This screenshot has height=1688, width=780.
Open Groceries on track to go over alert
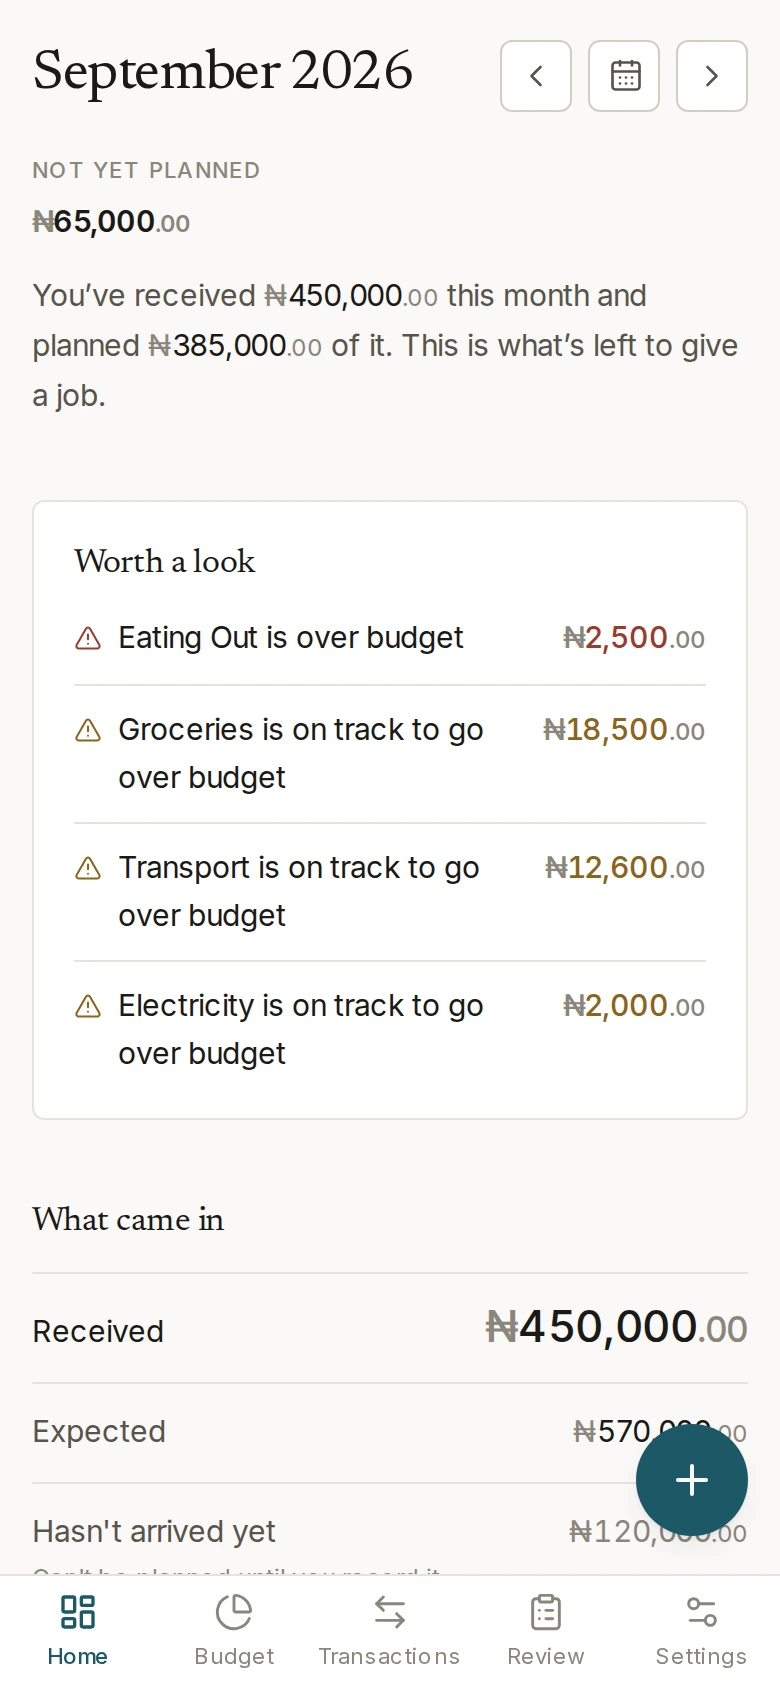(390, 754)
